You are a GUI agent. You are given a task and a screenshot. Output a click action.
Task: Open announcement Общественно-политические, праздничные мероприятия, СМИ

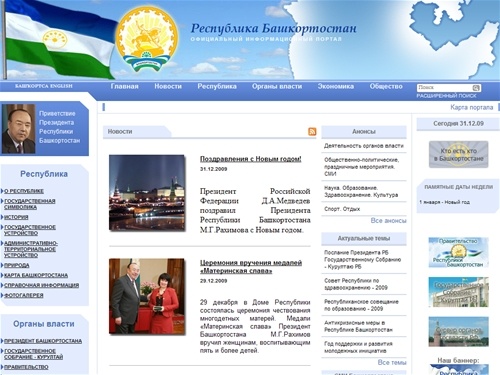pos(361,167)
